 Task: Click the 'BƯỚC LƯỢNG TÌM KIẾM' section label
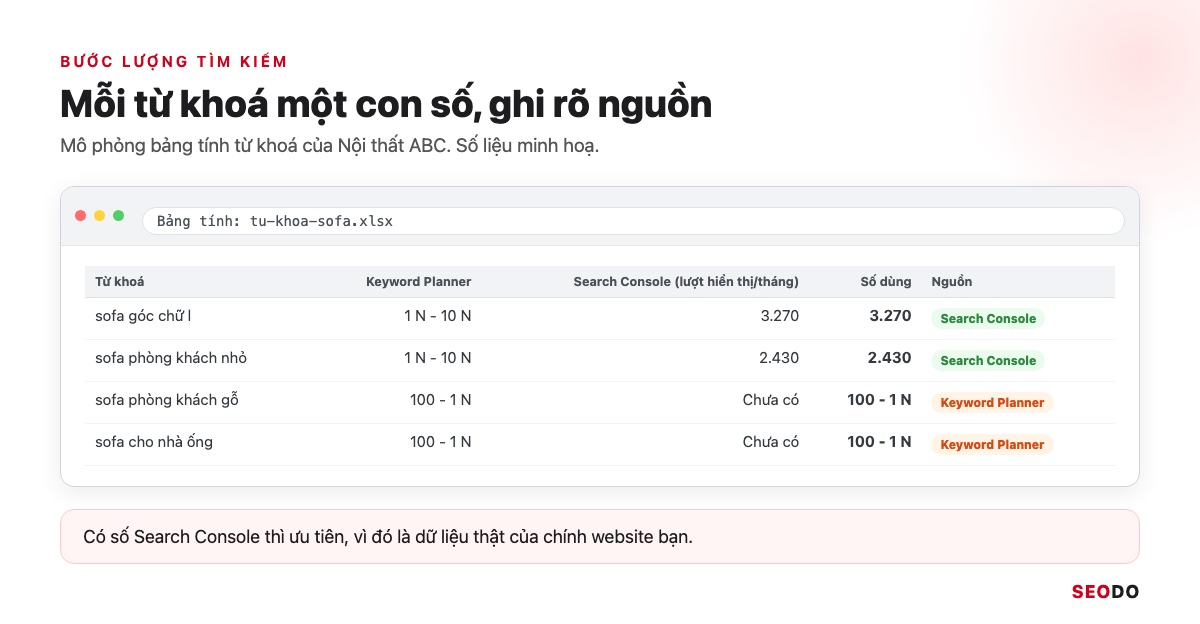pyautogui.click(x=174, y=61)
